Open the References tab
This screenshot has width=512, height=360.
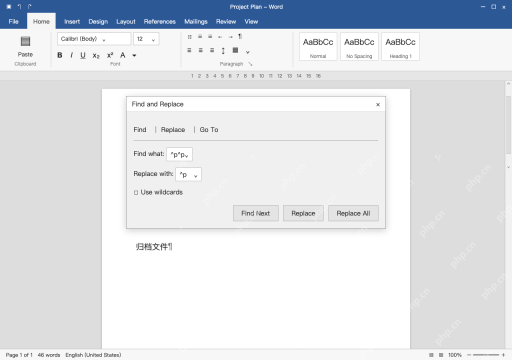[x=160, y=22]
